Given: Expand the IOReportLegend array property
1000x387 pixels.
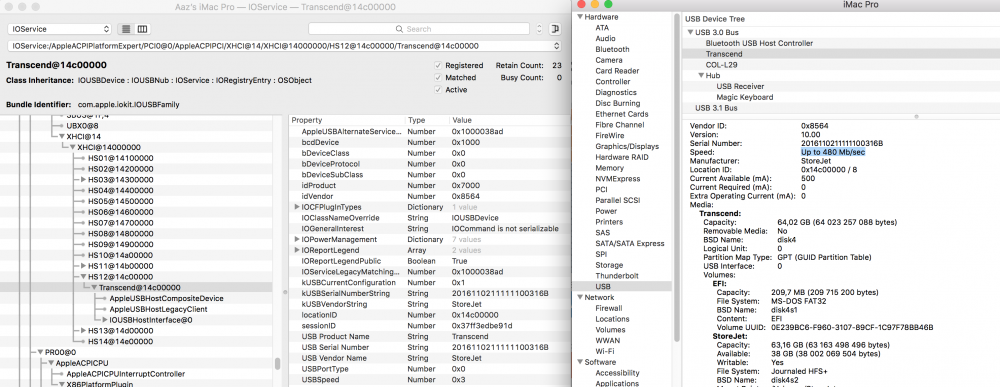Looking at the screenshot, I should tap(297, 251).
